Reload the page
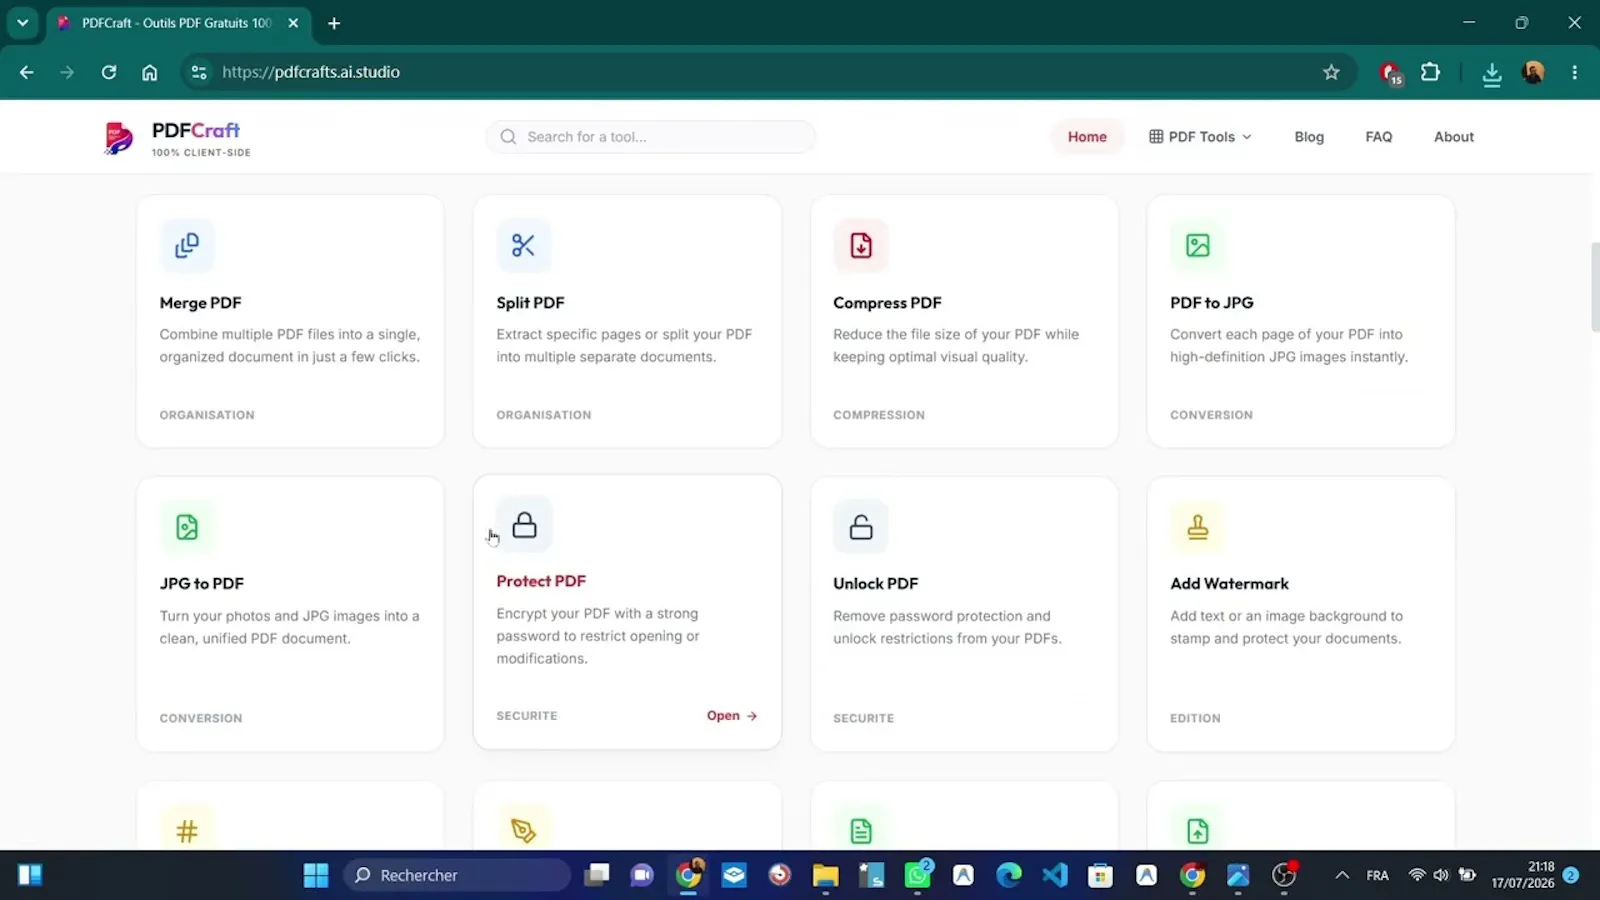Viewport: 1600px width, 900px height. click(x=109, y=72)
